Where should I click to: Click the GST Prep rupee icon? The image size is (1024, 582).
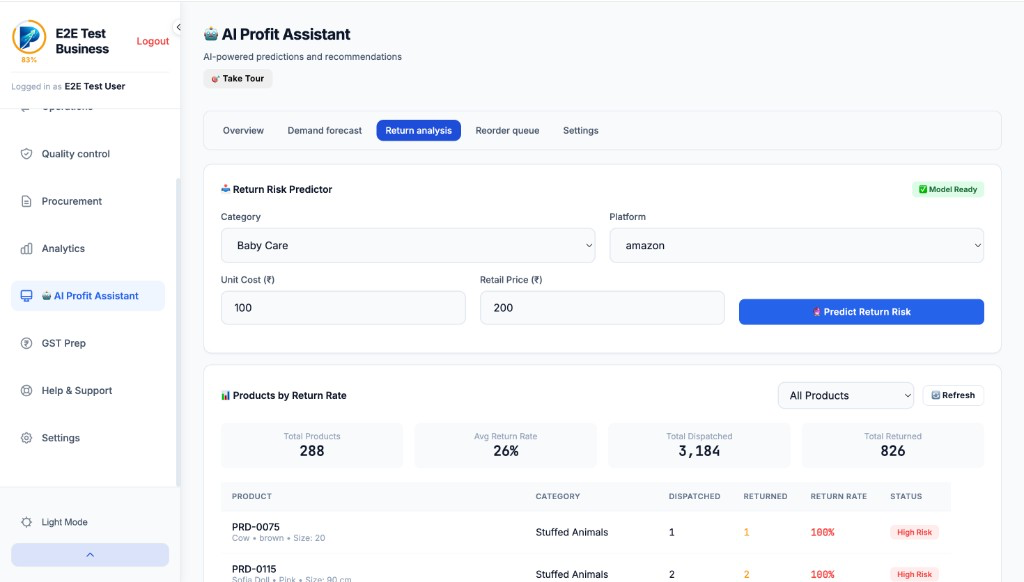point(26,343)
